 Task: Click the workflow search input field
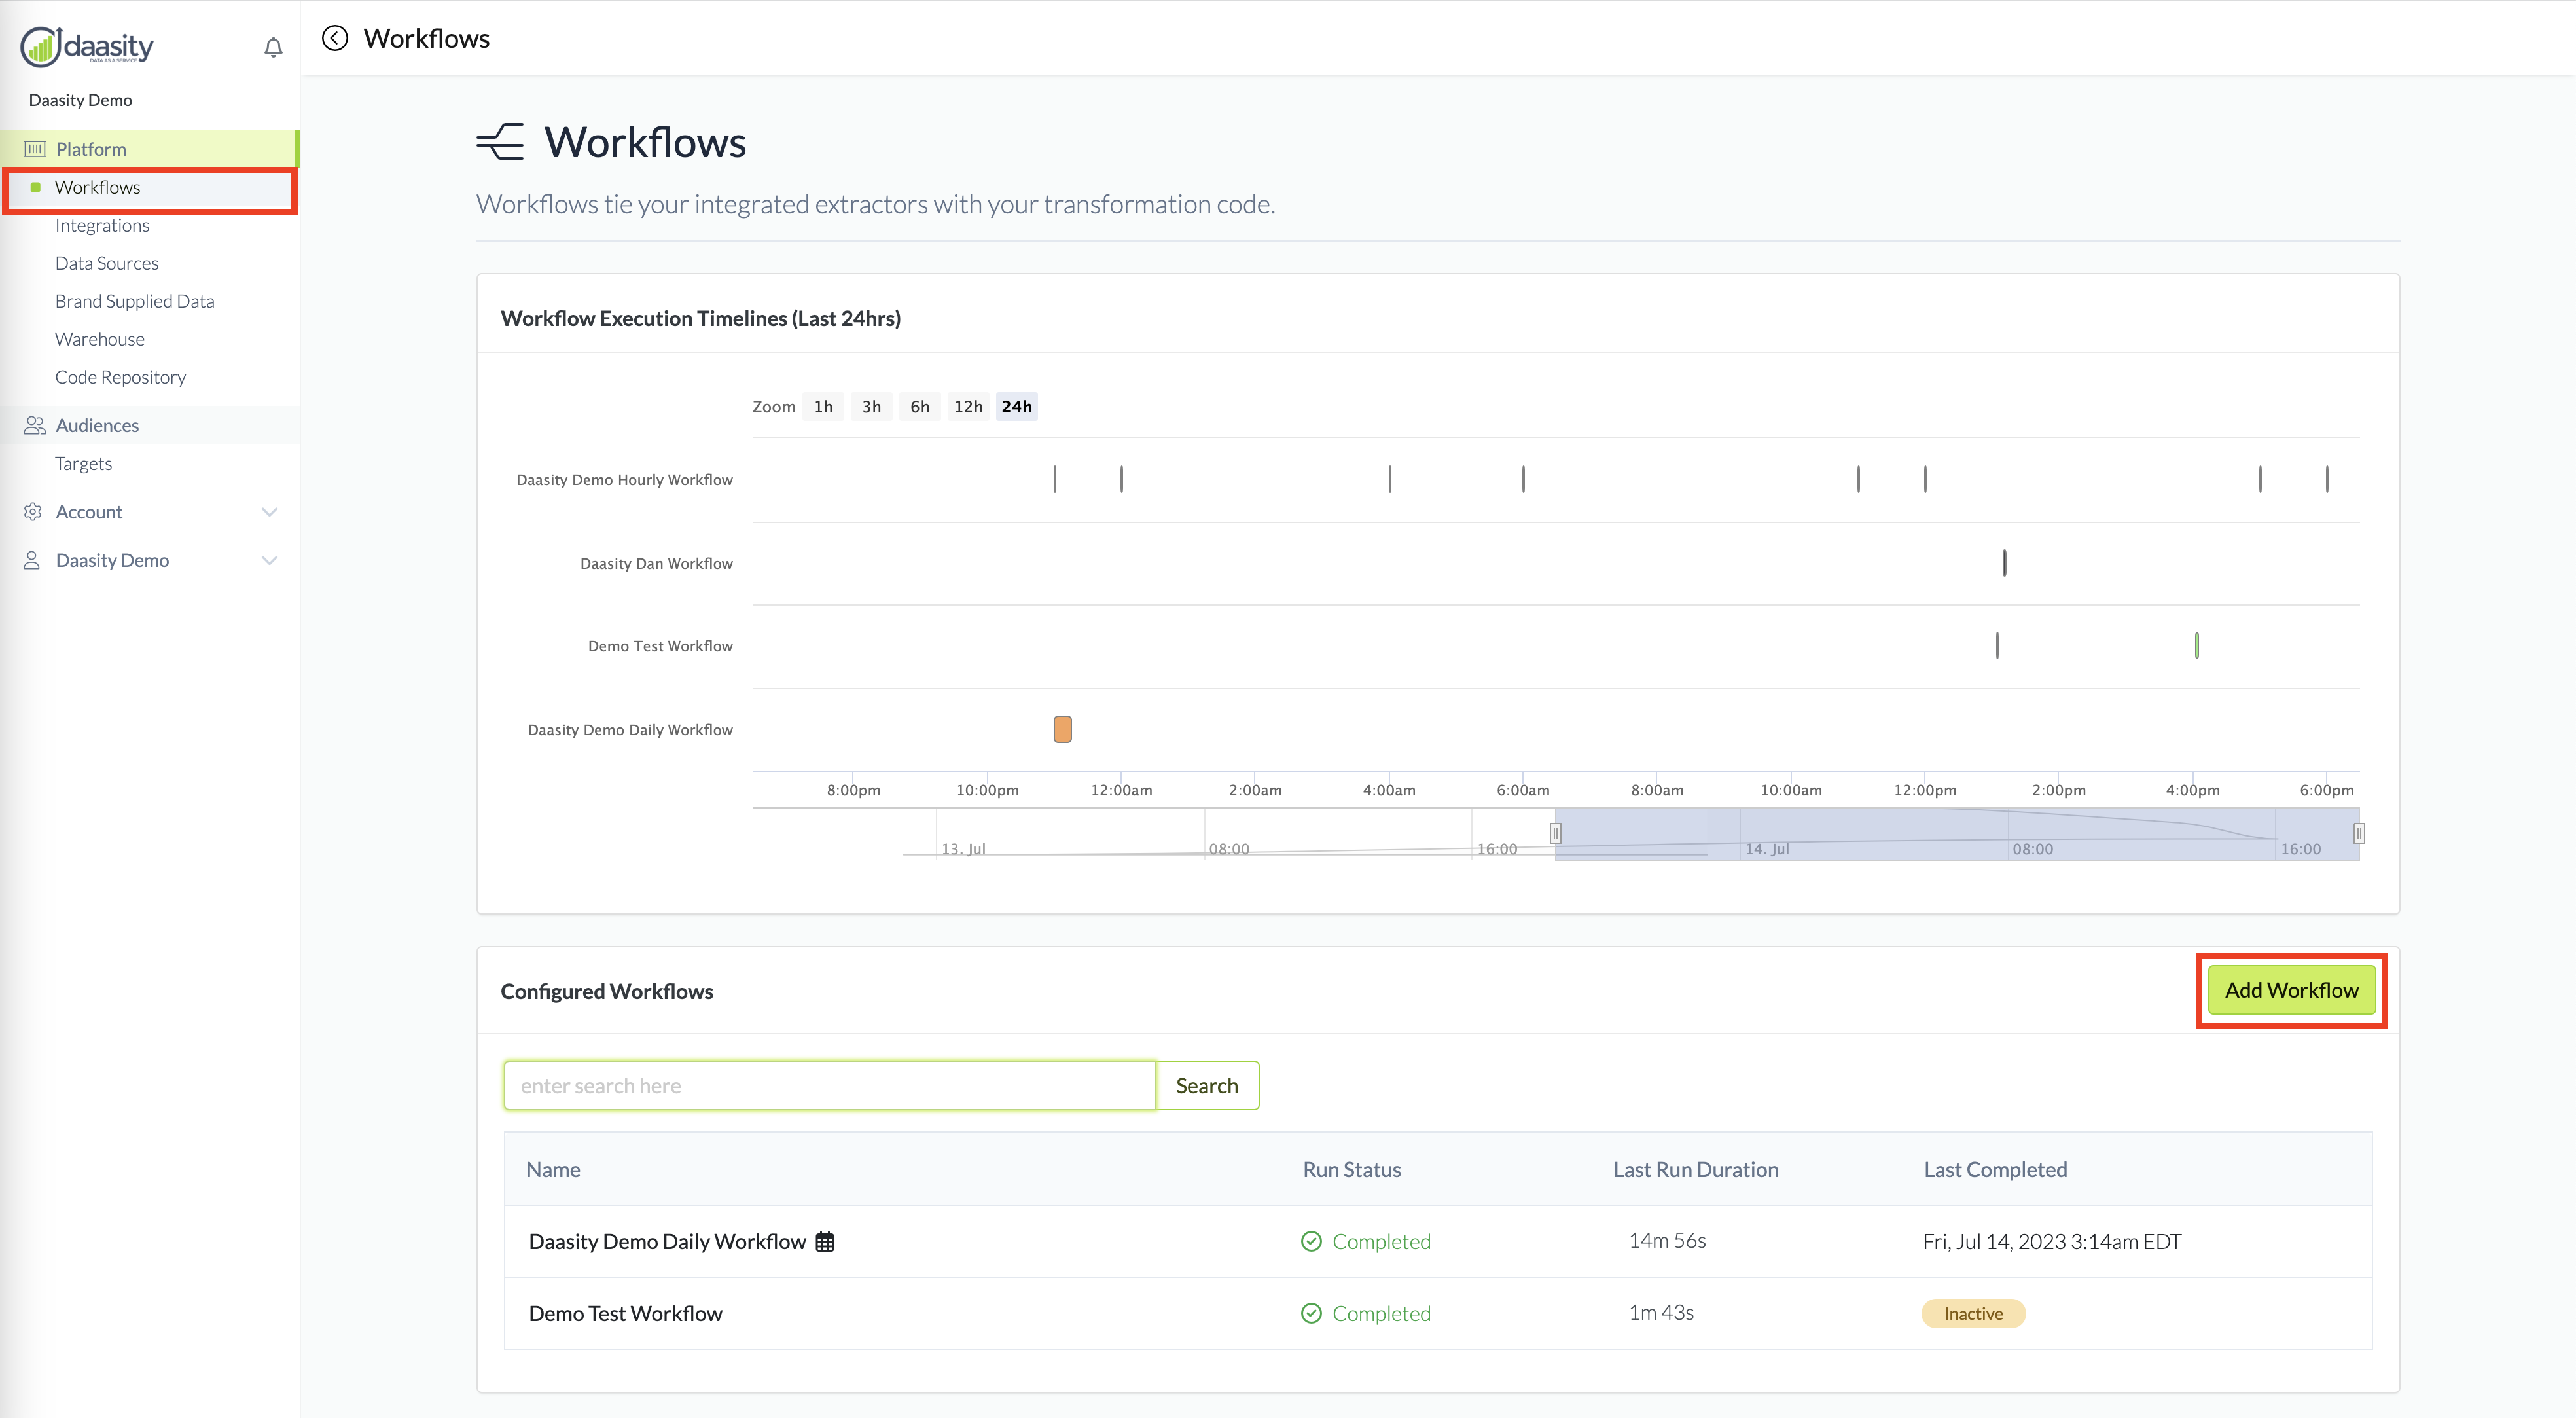(x=829, y=1085)
